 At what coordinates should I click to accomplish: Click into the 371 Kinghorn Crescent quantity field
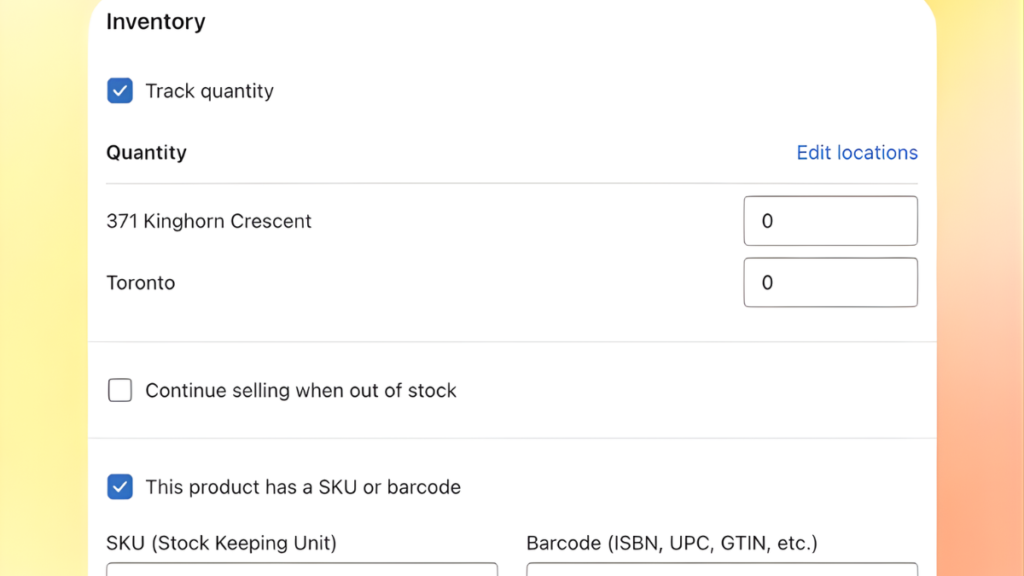pos(830,220)
